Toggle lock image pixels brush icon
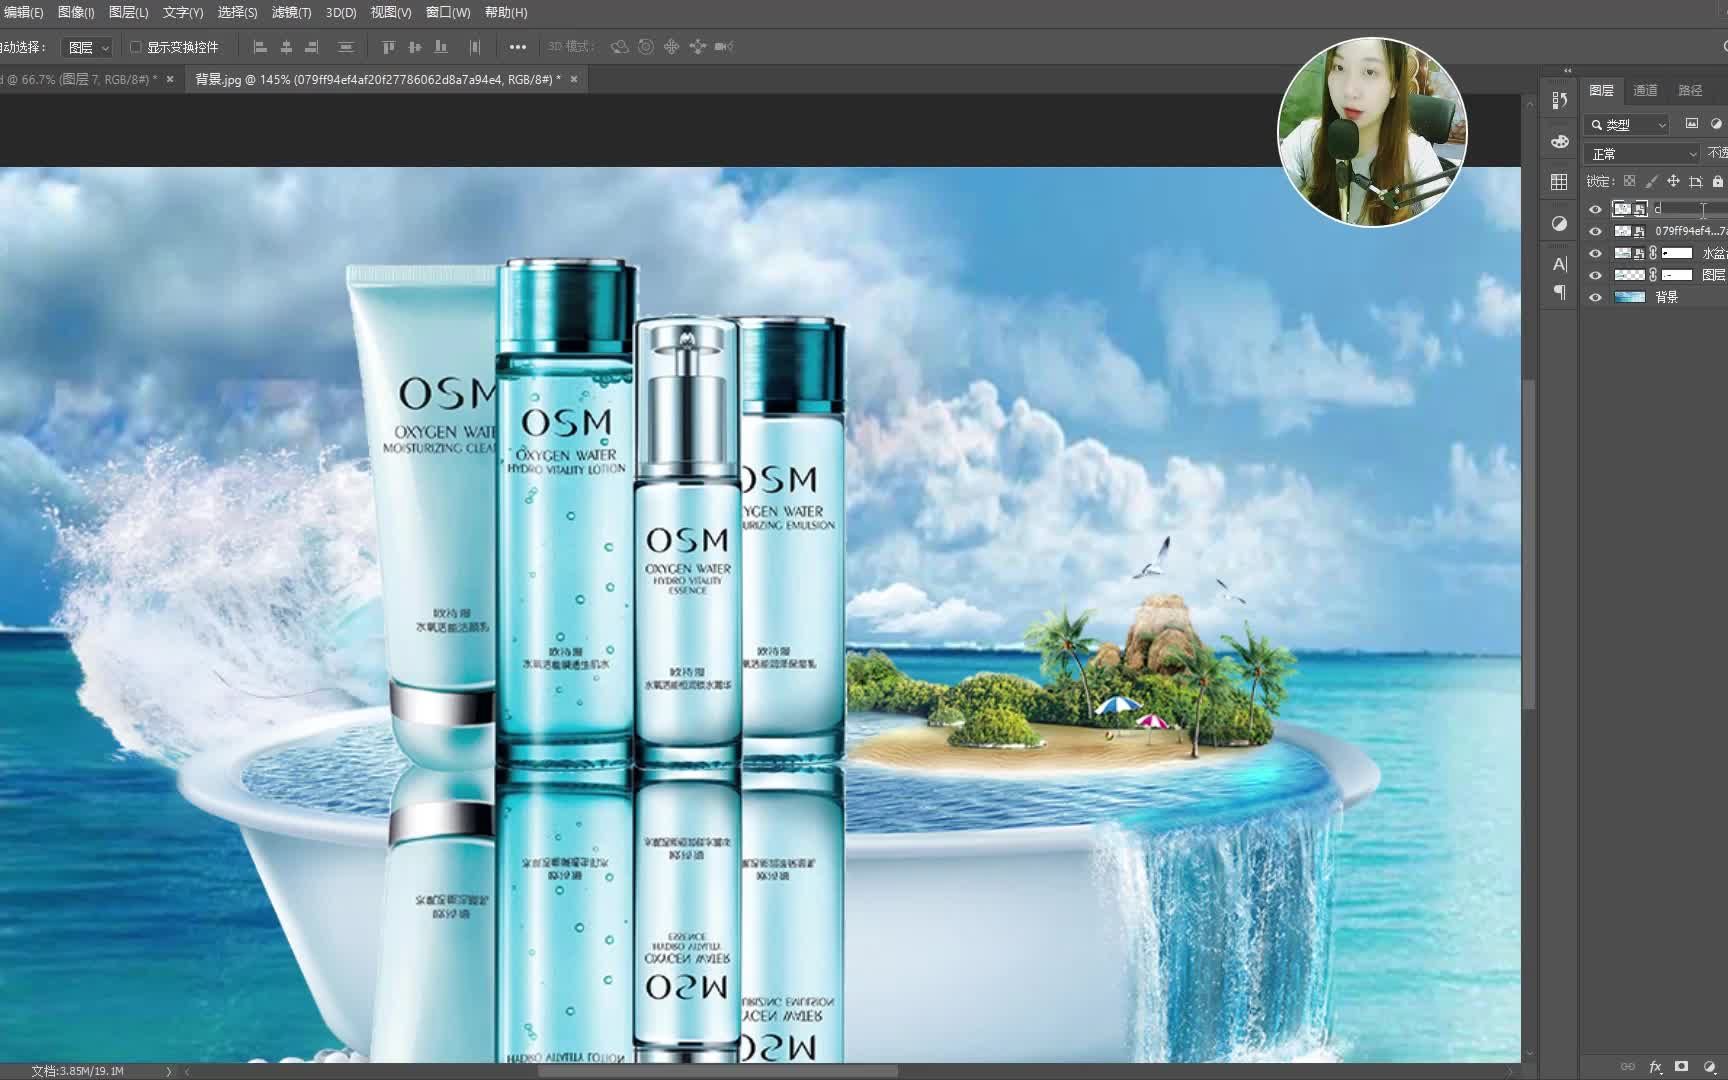Image resolution: width=1728 pixels, height=1080 pixels. pos(1651,181)
